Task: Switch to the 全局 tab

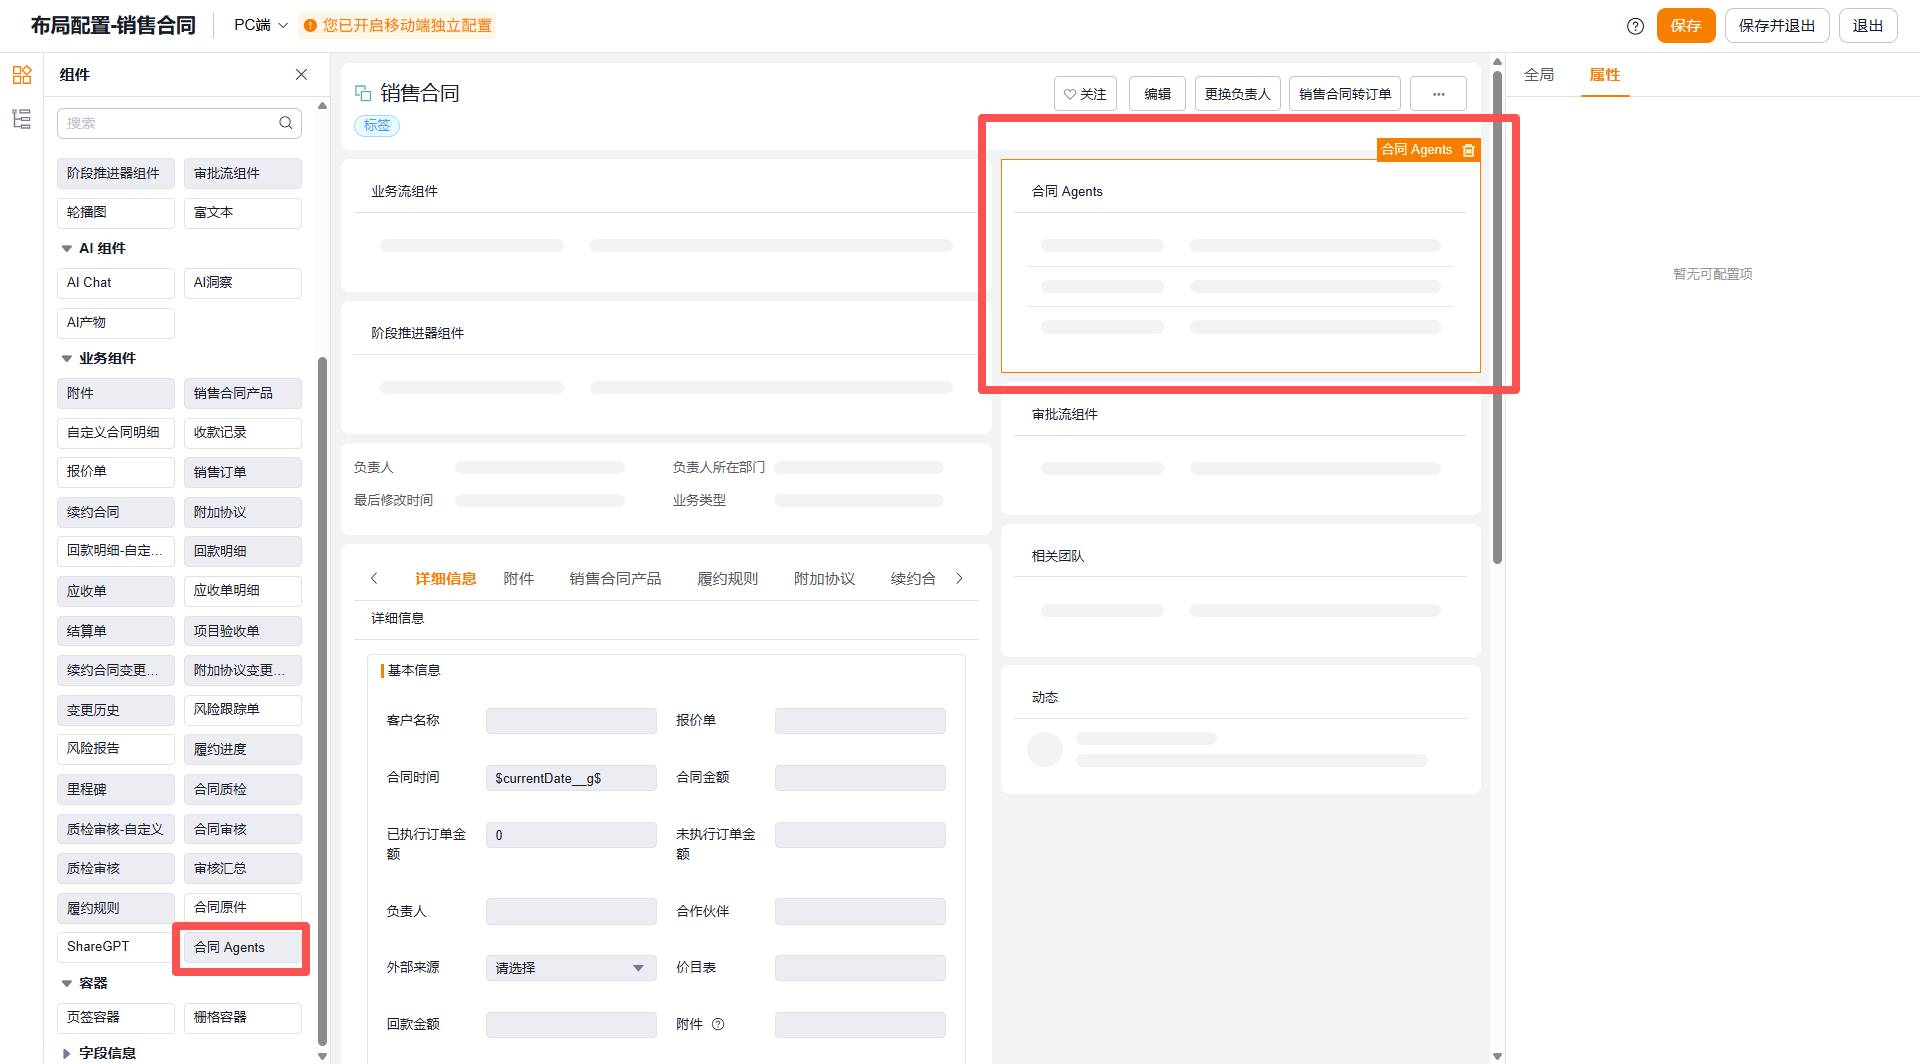Action: coord(1539,75)
